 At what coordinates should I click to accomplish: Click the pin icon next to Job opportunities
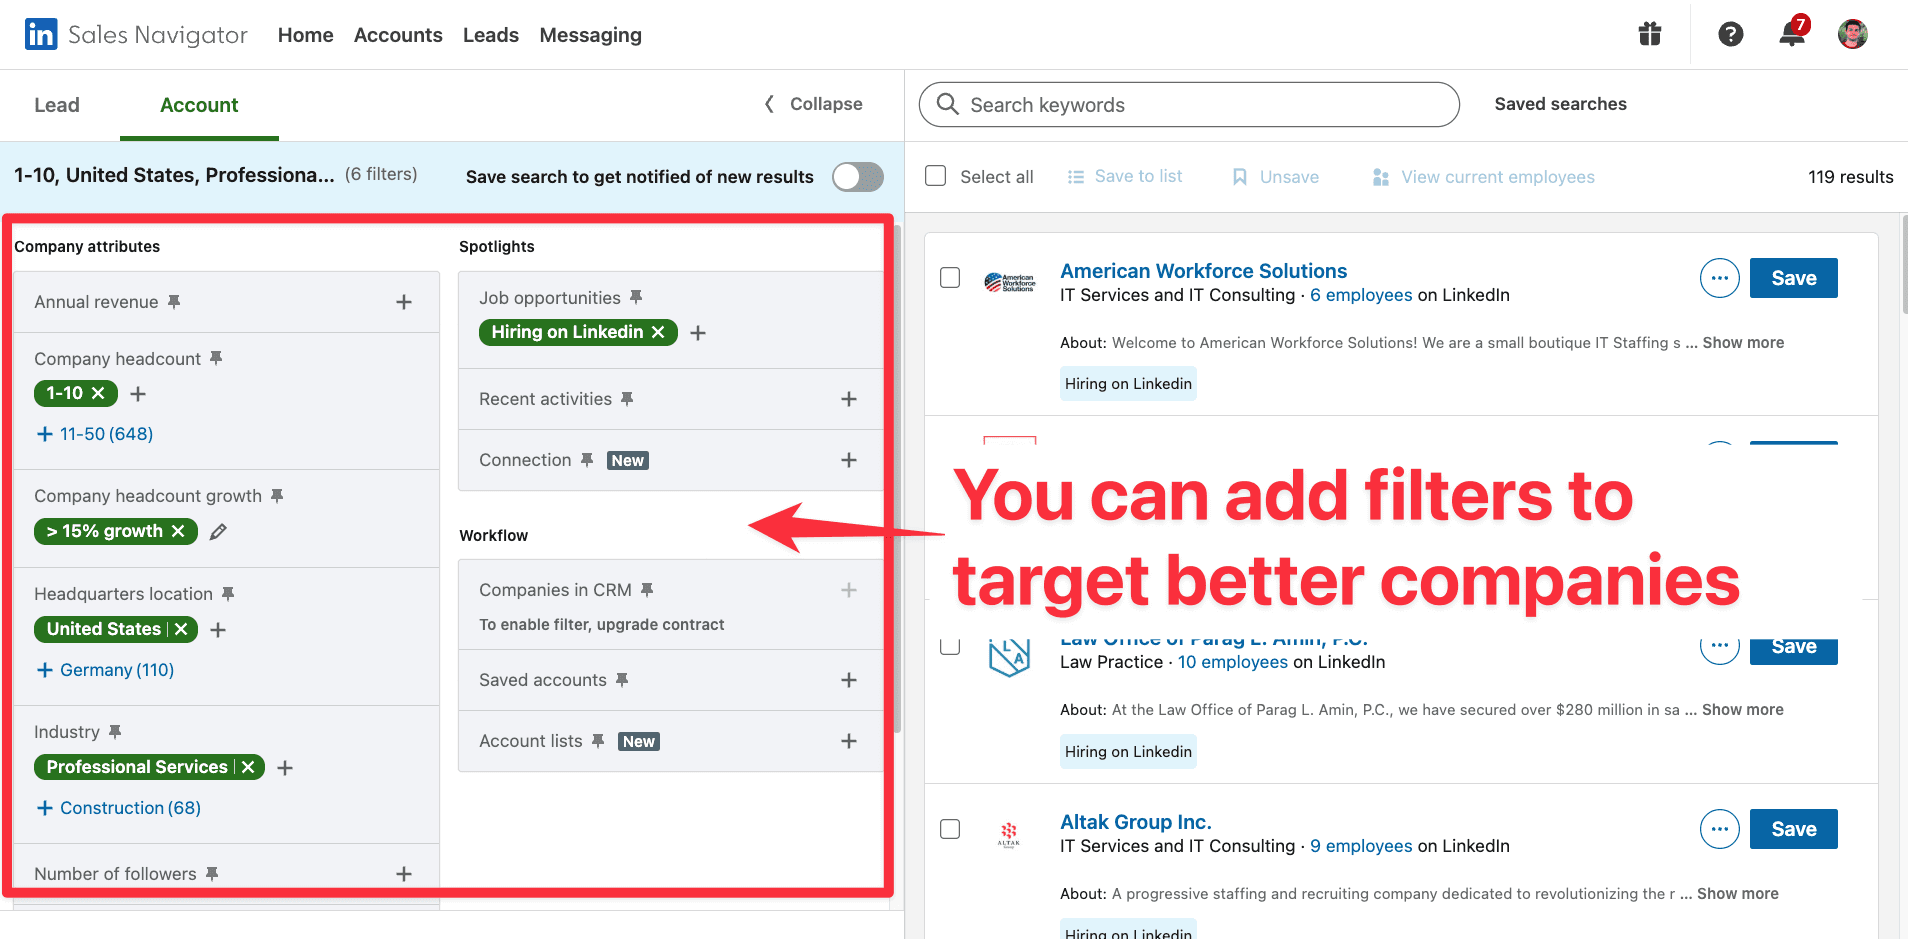[636, 297]
